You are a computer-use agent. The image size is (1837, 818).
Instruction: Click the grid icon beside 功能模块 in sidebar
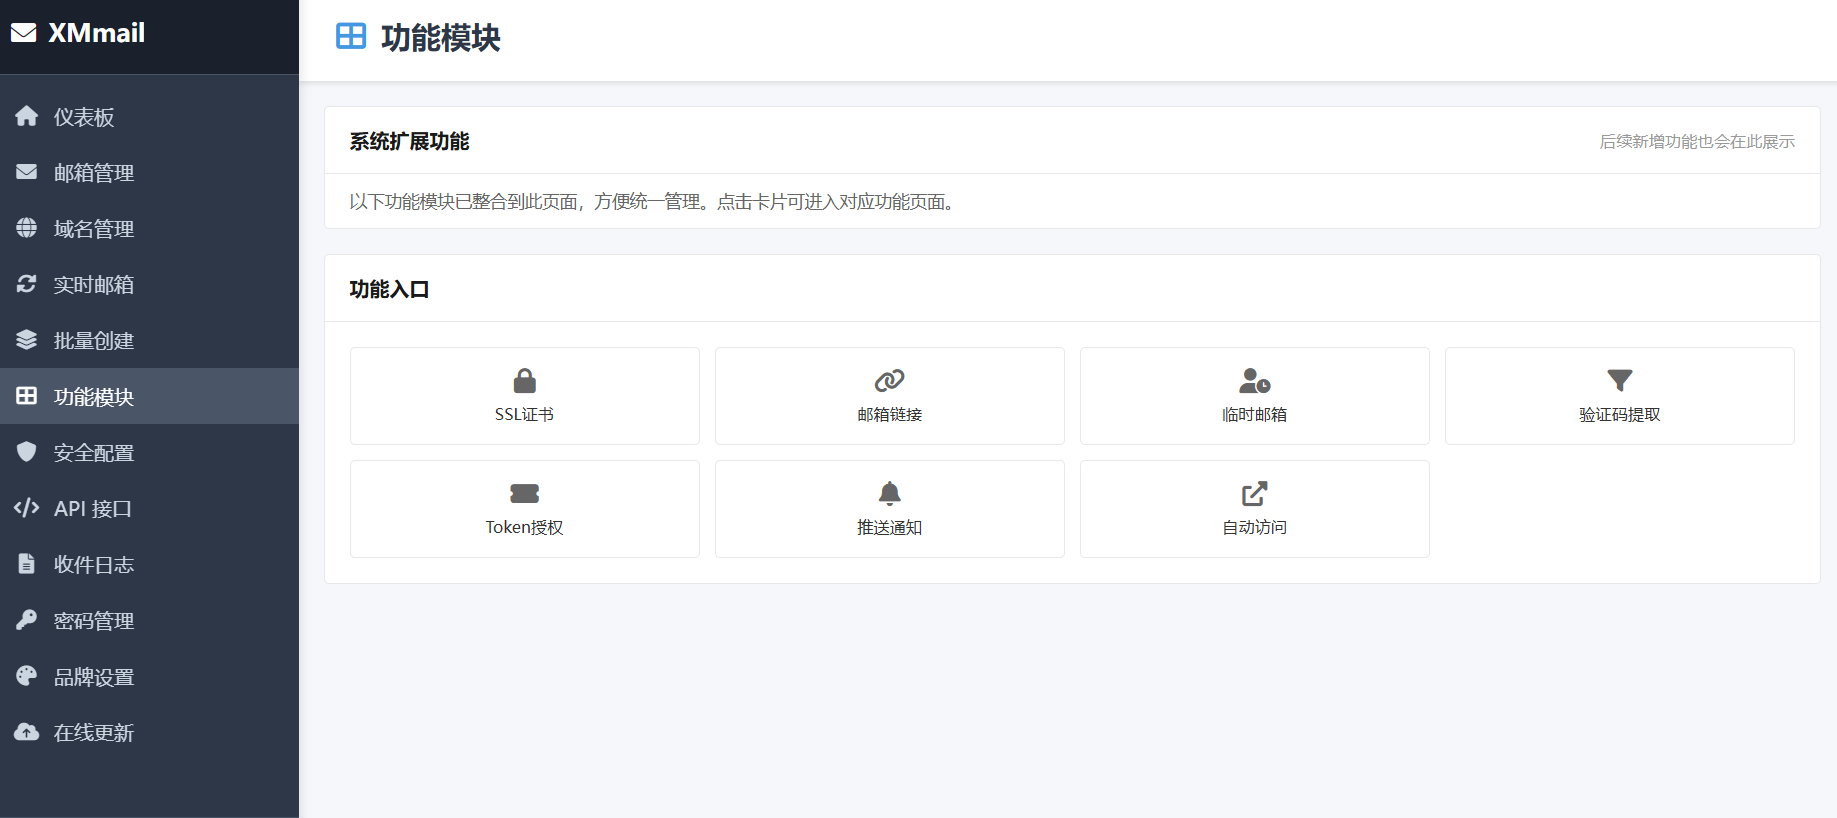[27, 396]
